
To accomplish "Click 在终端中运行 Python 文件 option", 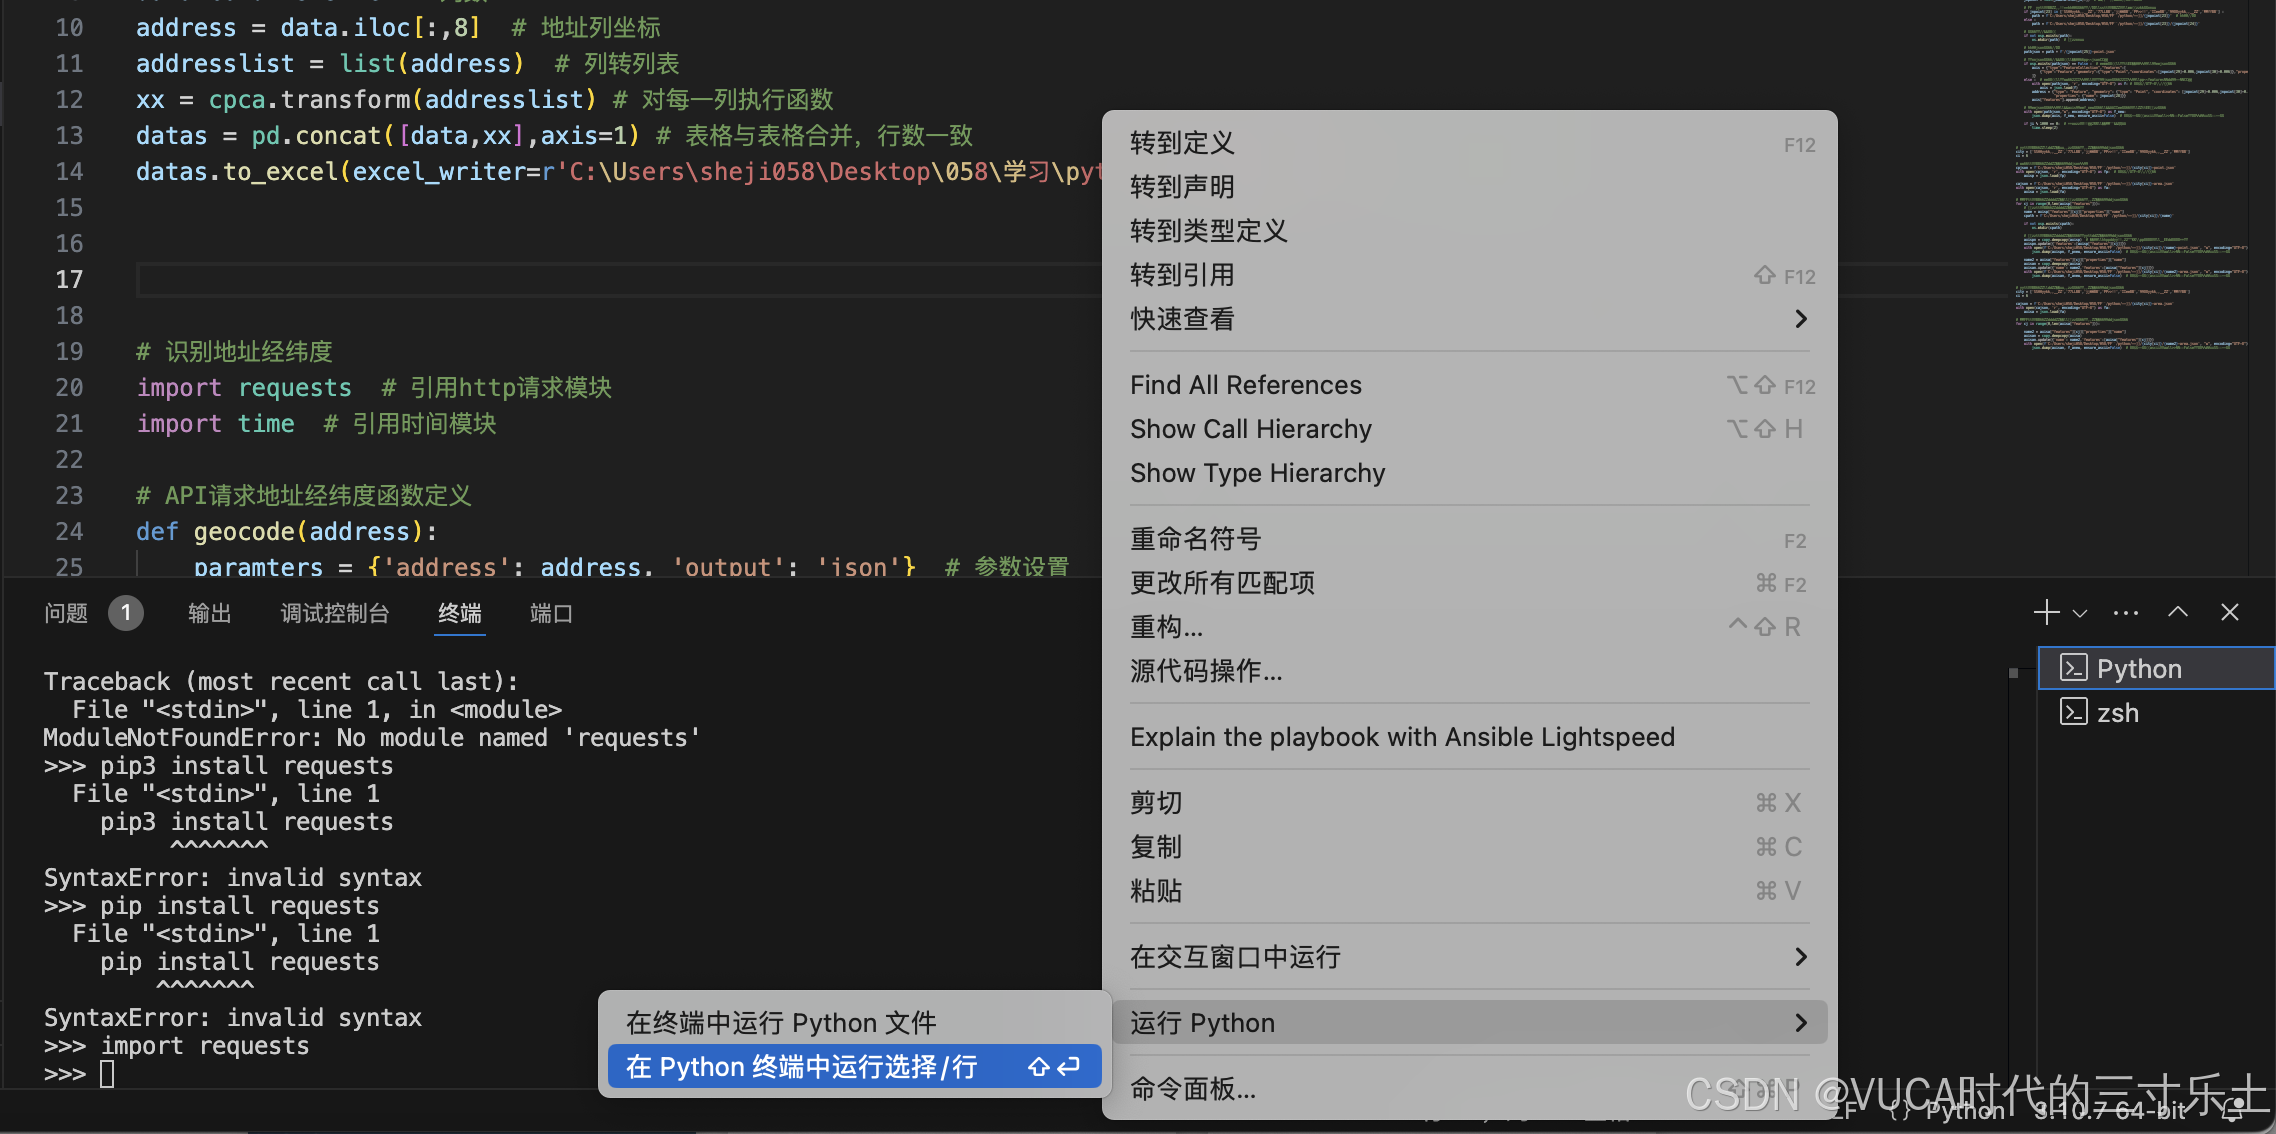I will (780, 1023).
